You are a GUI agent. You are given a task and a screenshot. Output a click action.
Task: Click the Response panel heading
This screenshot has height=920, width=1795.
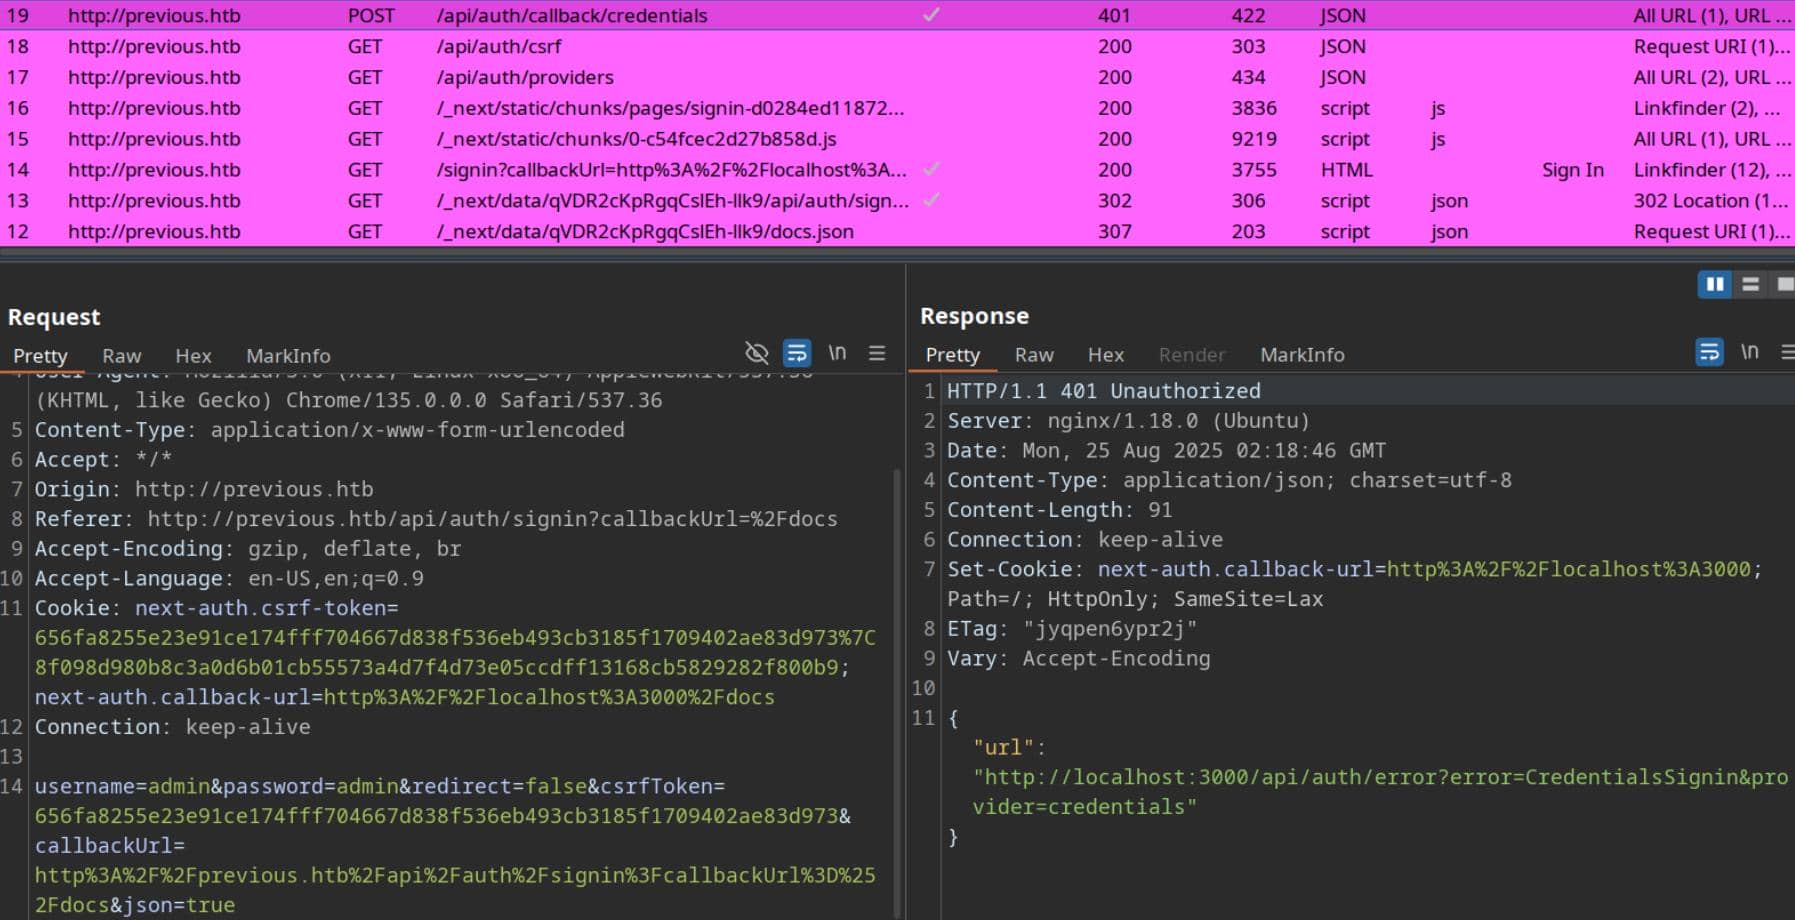coord(974,316)
